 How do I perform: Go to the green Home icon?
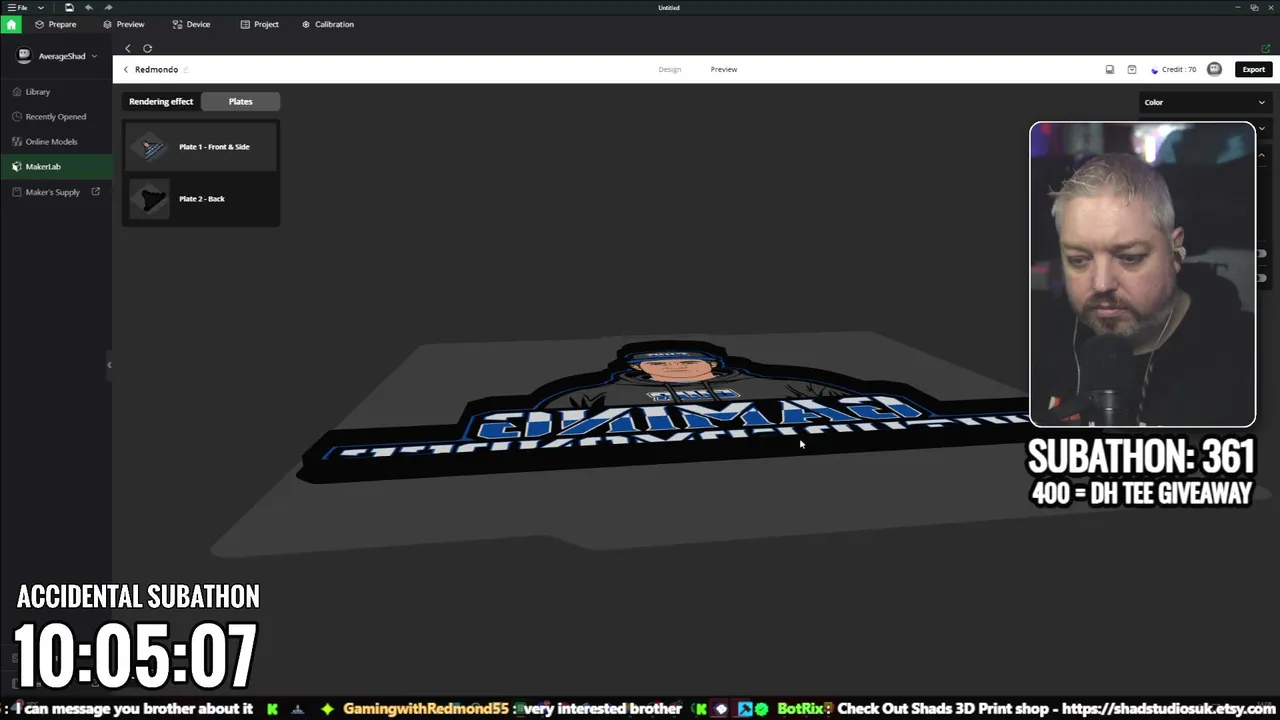(11, 24)
